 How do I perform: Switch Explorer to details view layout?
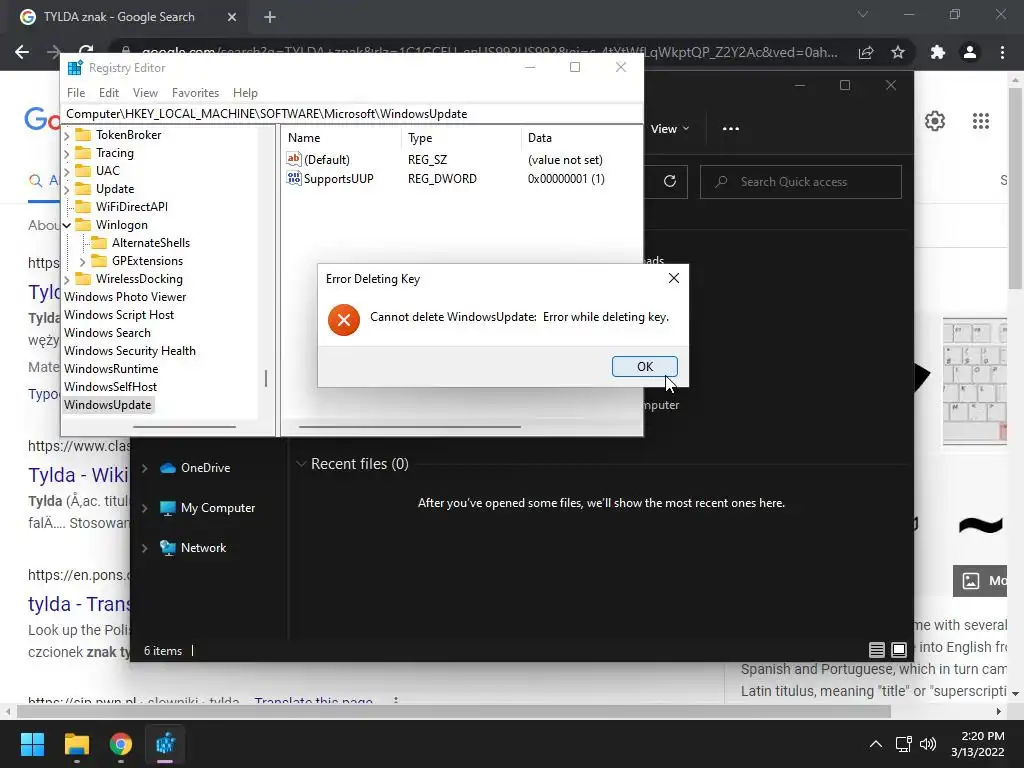pos(876,650)
